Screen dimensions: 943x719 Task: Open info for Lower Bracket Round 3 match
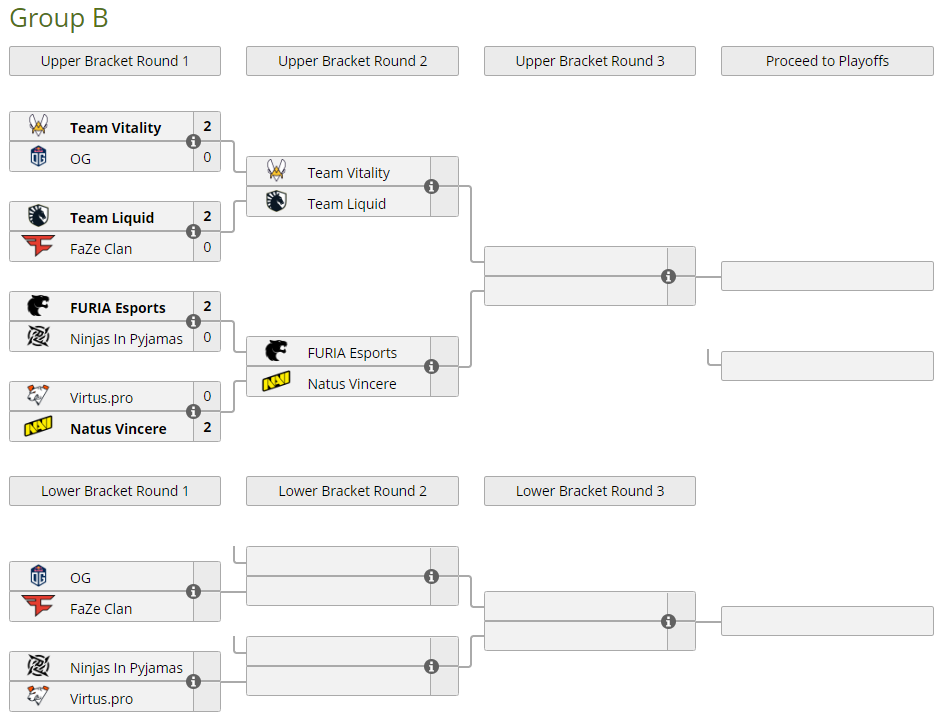coord(668,622)
